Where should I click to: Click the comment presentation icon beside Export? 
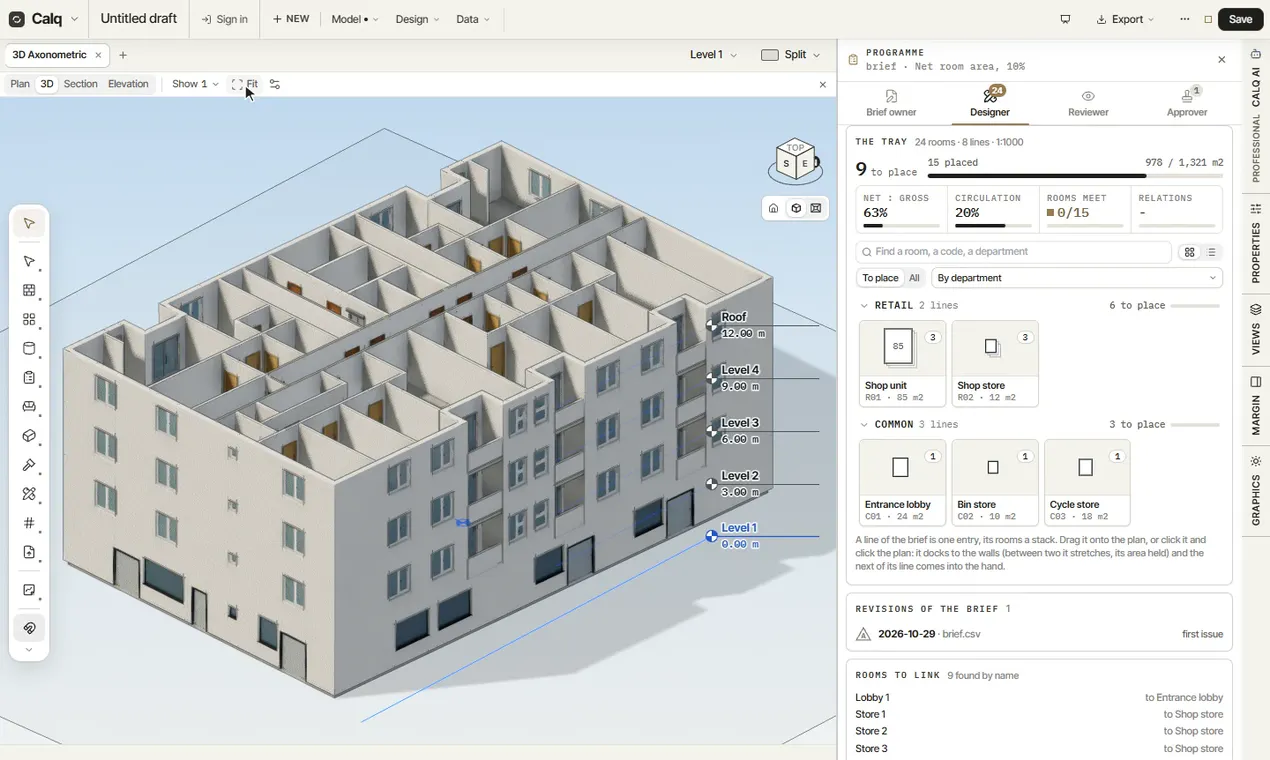1065,19
